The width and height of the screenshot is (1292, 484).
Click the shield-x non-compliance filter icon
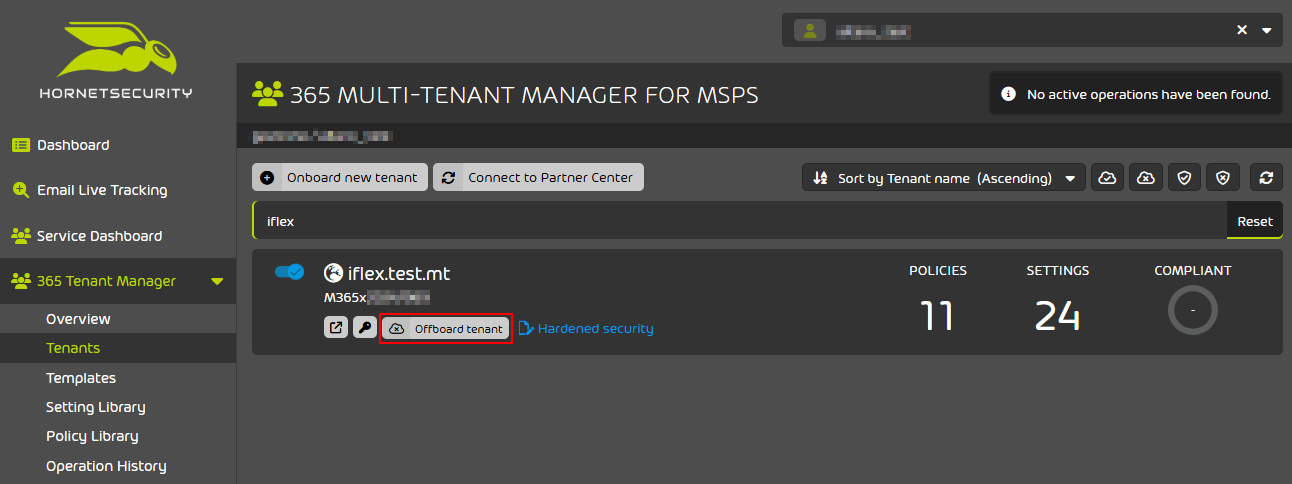pos(1223,177)
